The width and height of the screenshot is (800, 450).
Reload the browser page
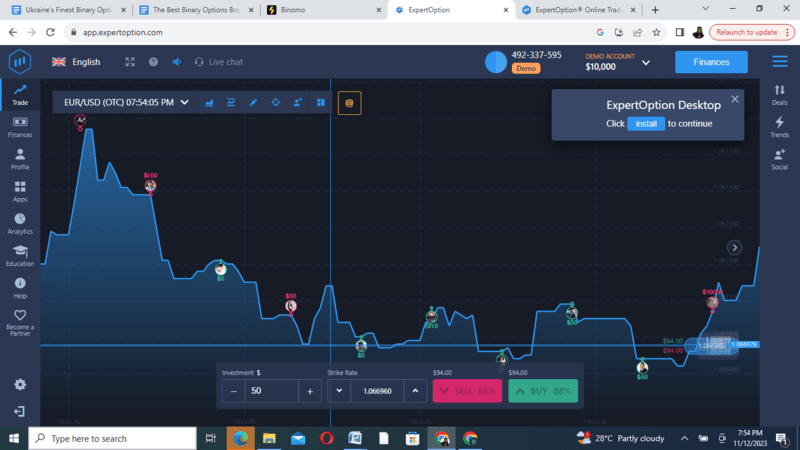click(x=50, y=32)
